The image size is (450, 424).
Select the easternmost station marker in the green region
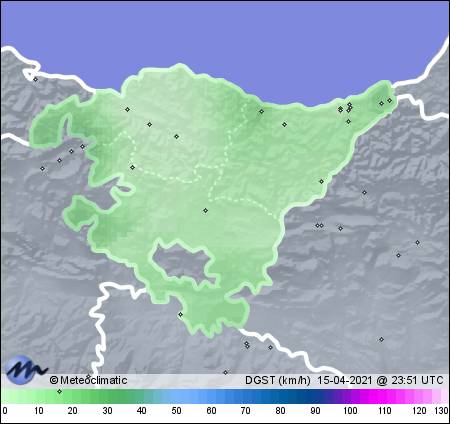point(389,100)
